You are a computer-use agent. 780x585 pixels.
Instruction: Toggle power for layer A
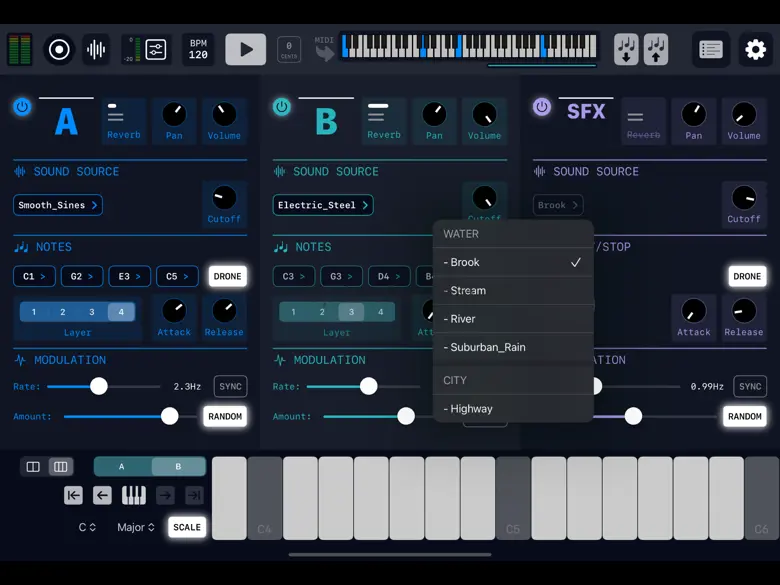(x=22, y=106)
